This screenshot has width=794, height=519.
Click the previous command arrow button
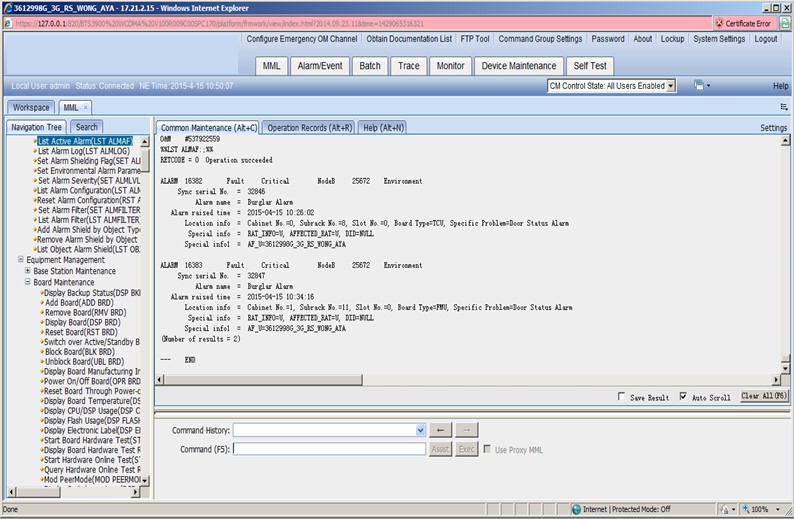tap(440, 430)
